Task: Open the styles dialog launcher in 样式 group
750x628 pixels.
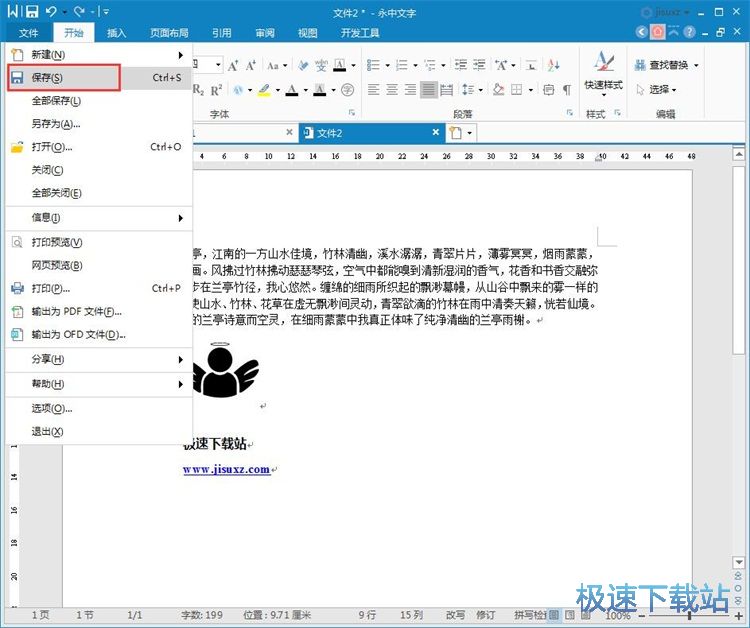Action: [x=618, y=113]
